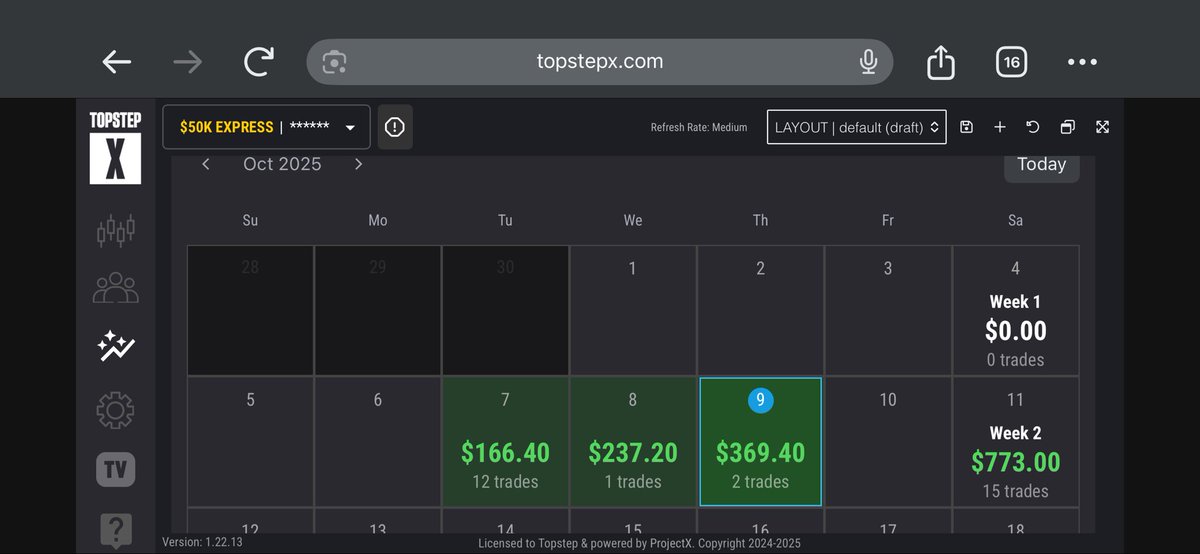
Task: Select October 9 cell showing $369.40
Action: [760, 441]
